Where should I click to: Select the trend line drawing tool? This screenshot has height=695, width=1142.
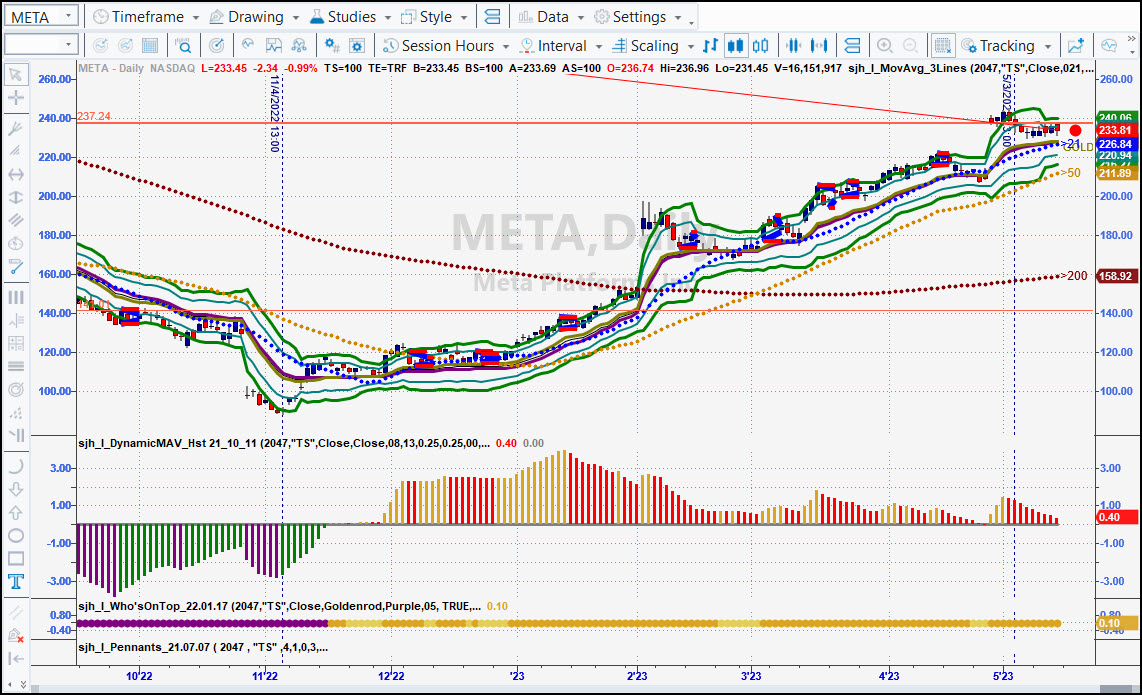pyautogui.click(x=15, y=267)
